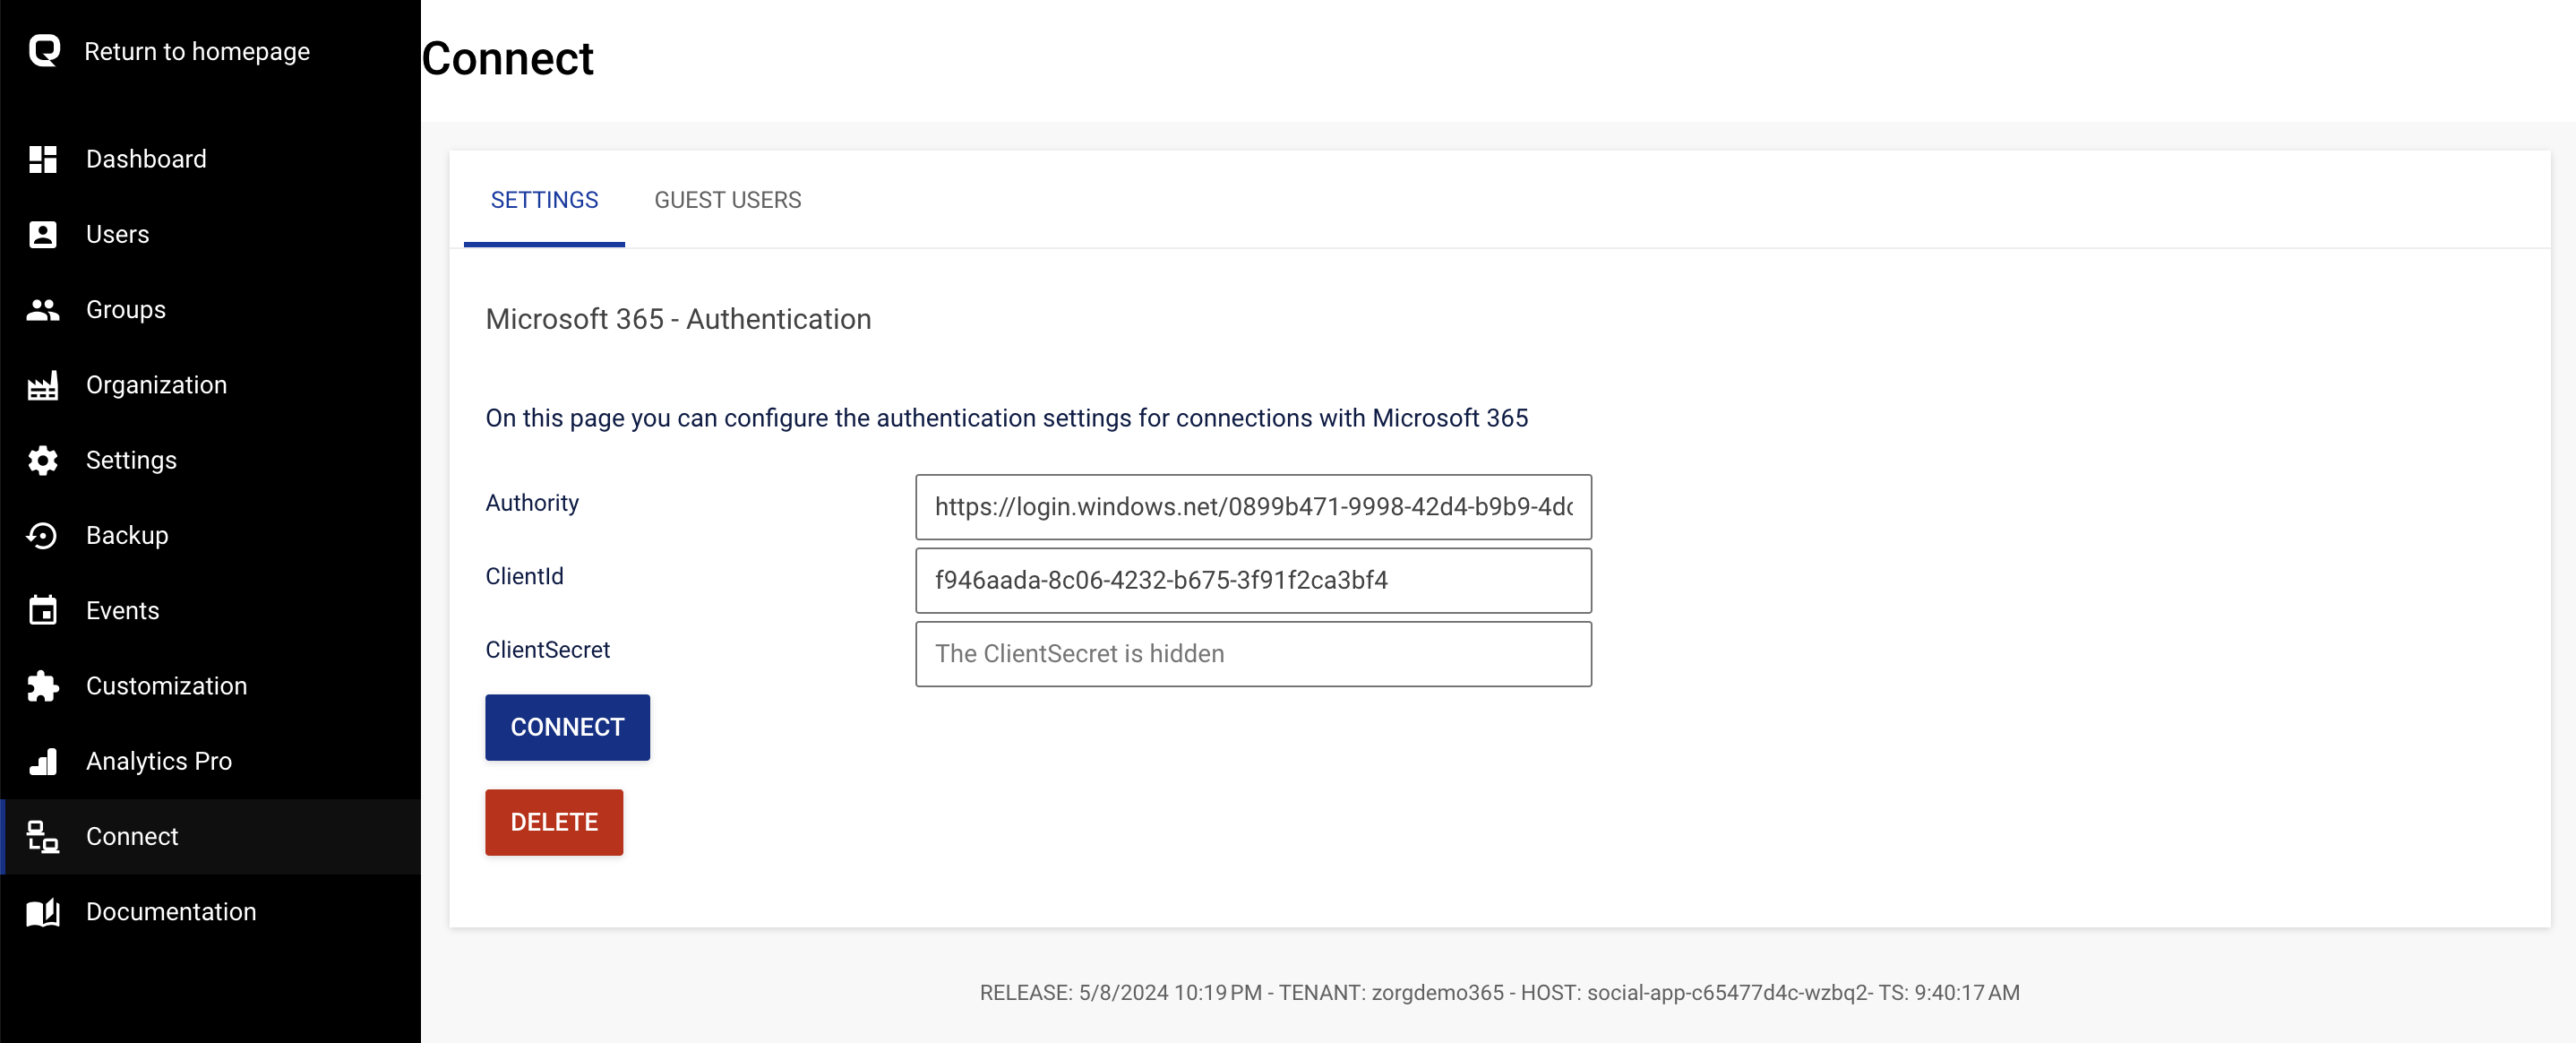This screenshot has height=1043, width=2576.
Task: Click the Customization puzzle piece icon
Action: [x=43, y=686]
